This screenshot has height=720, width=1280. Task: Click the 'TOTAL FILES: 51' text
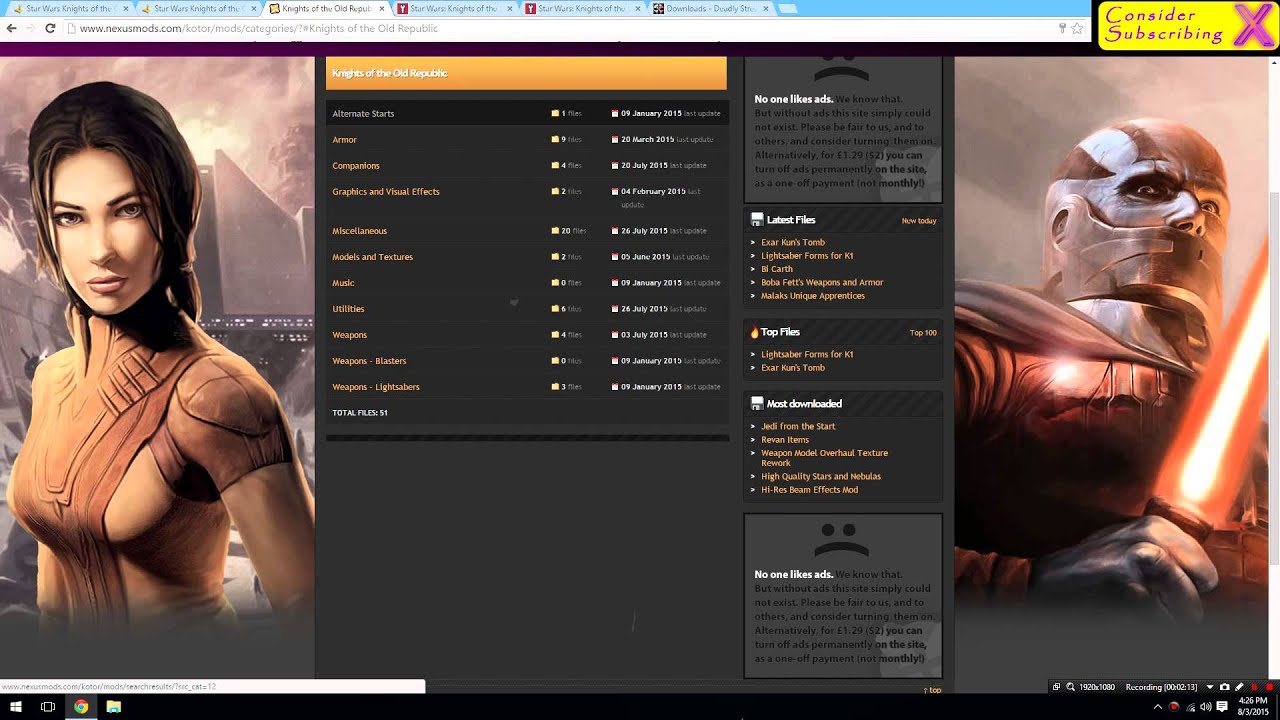point(360,413)
